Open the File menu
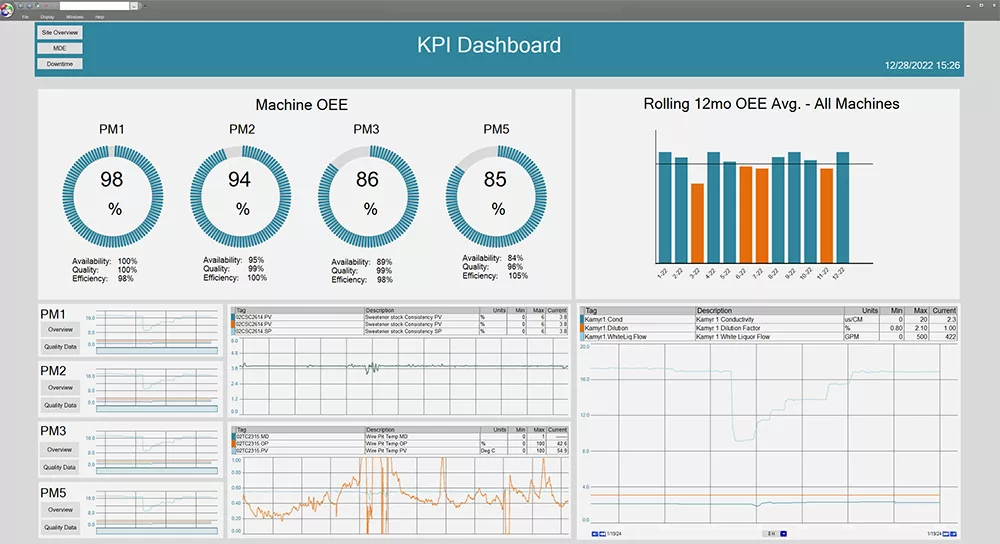The image size is (1000, 544). [25, 17]
